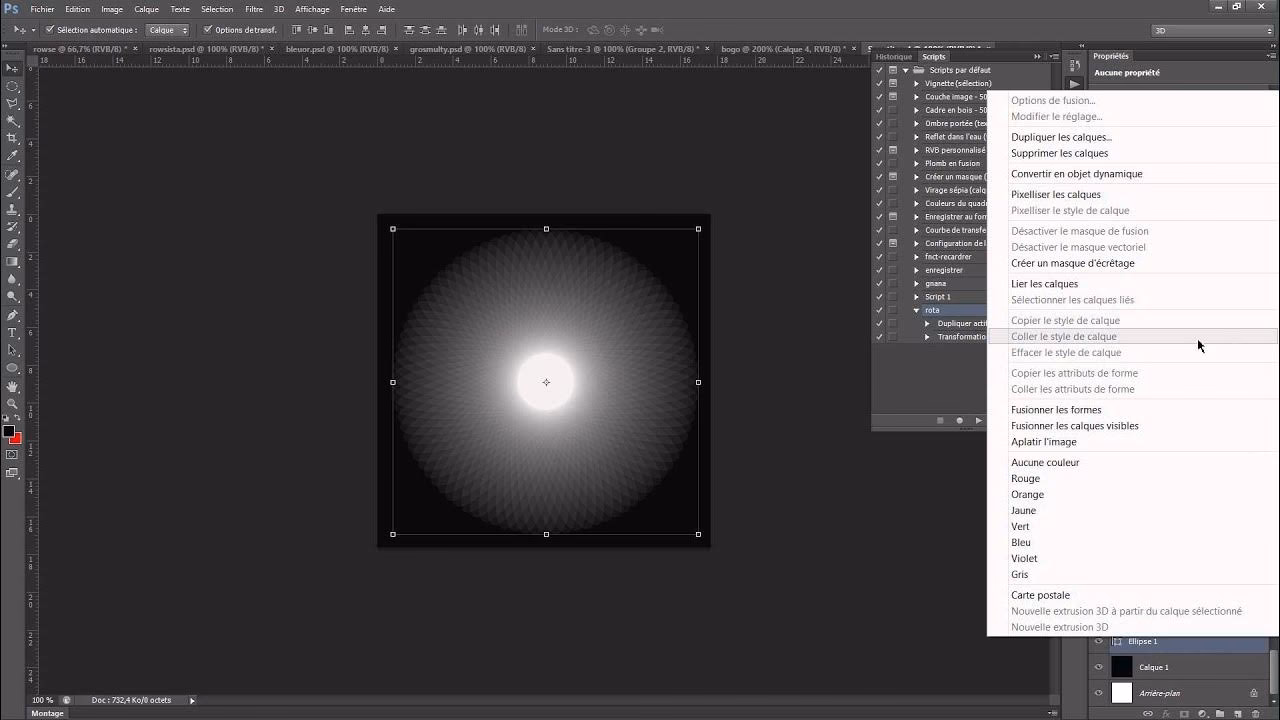
Task: Choose Aplatir l'image in the context menu
Action: click(1044, 441)
